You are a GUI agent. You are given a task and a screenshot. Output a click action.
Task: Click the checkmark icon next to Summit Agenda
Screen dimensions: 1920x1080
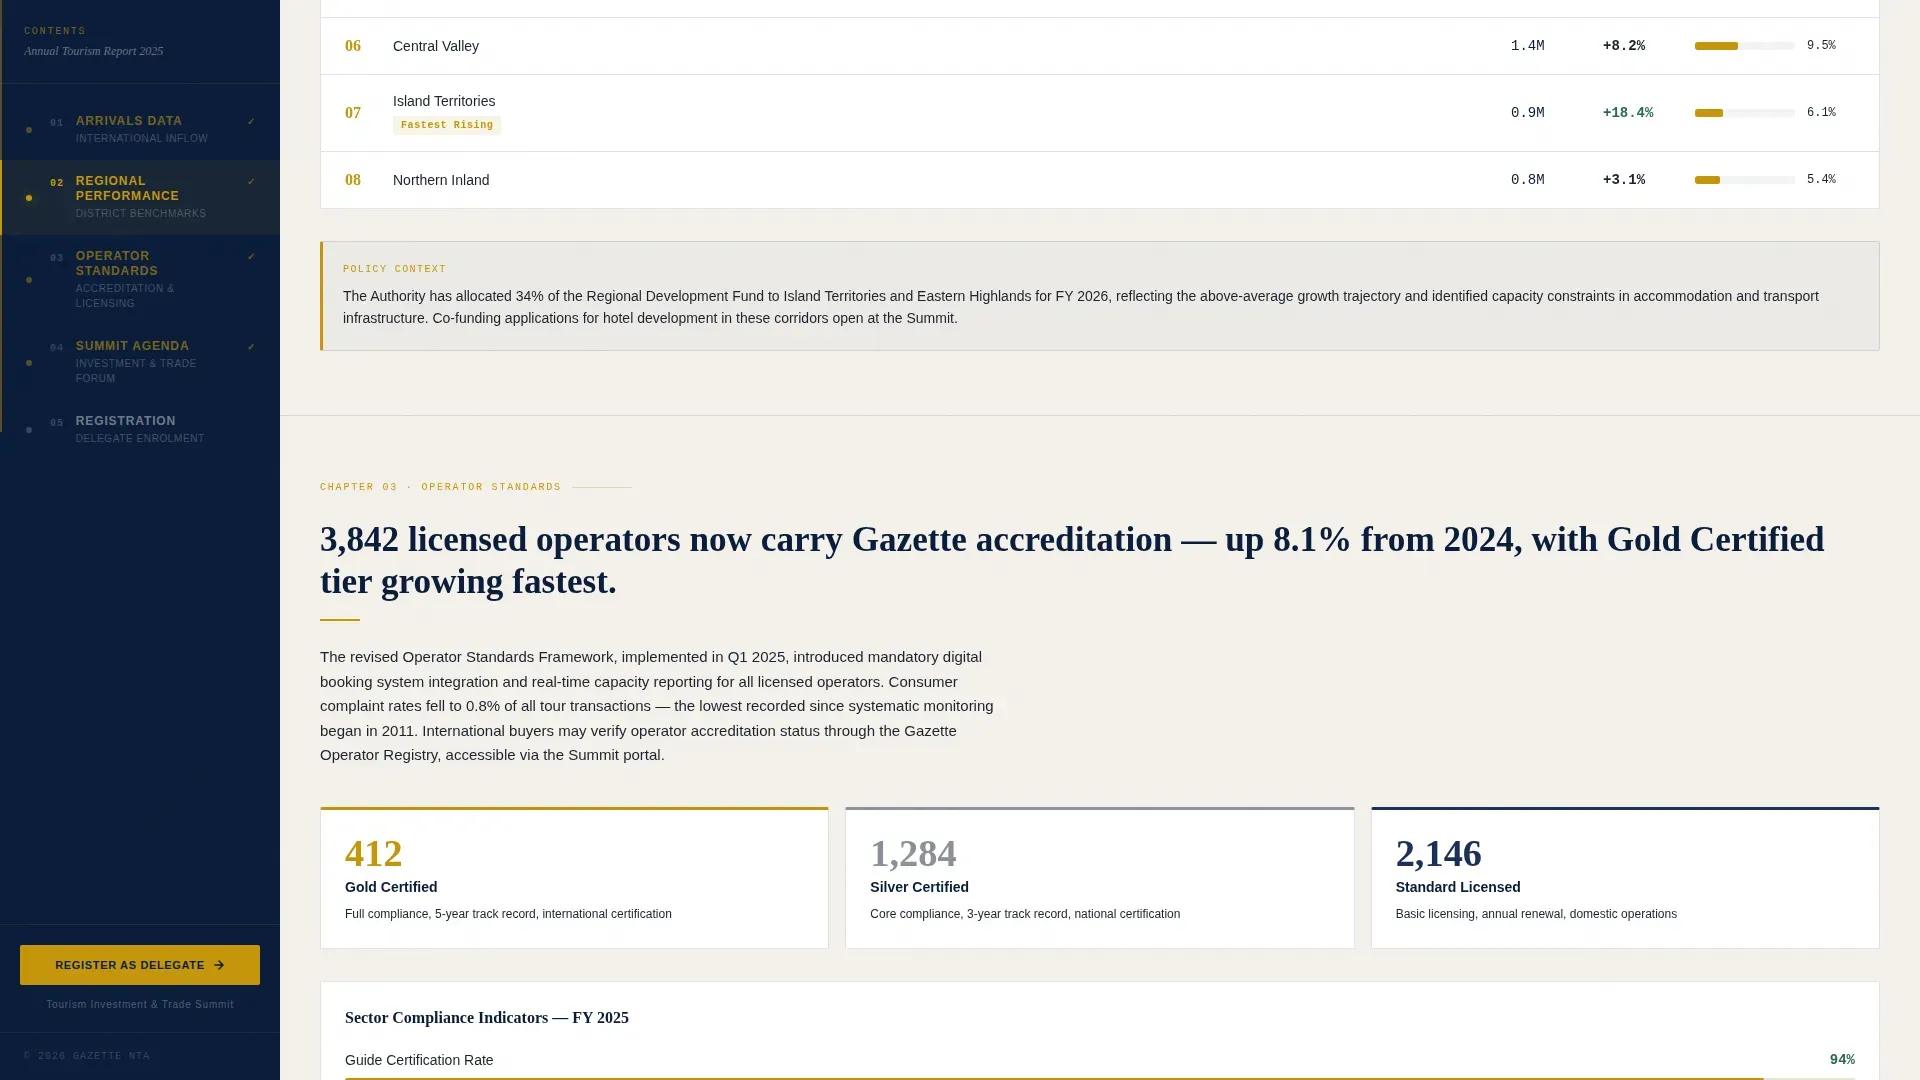pyautogui.click(x=251, y=347)
